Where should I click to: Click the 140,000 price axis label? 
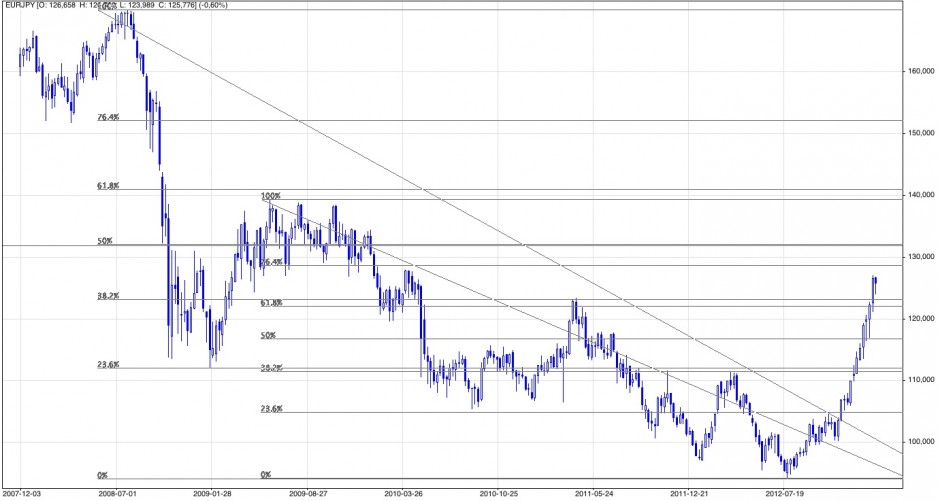(919, 195)
